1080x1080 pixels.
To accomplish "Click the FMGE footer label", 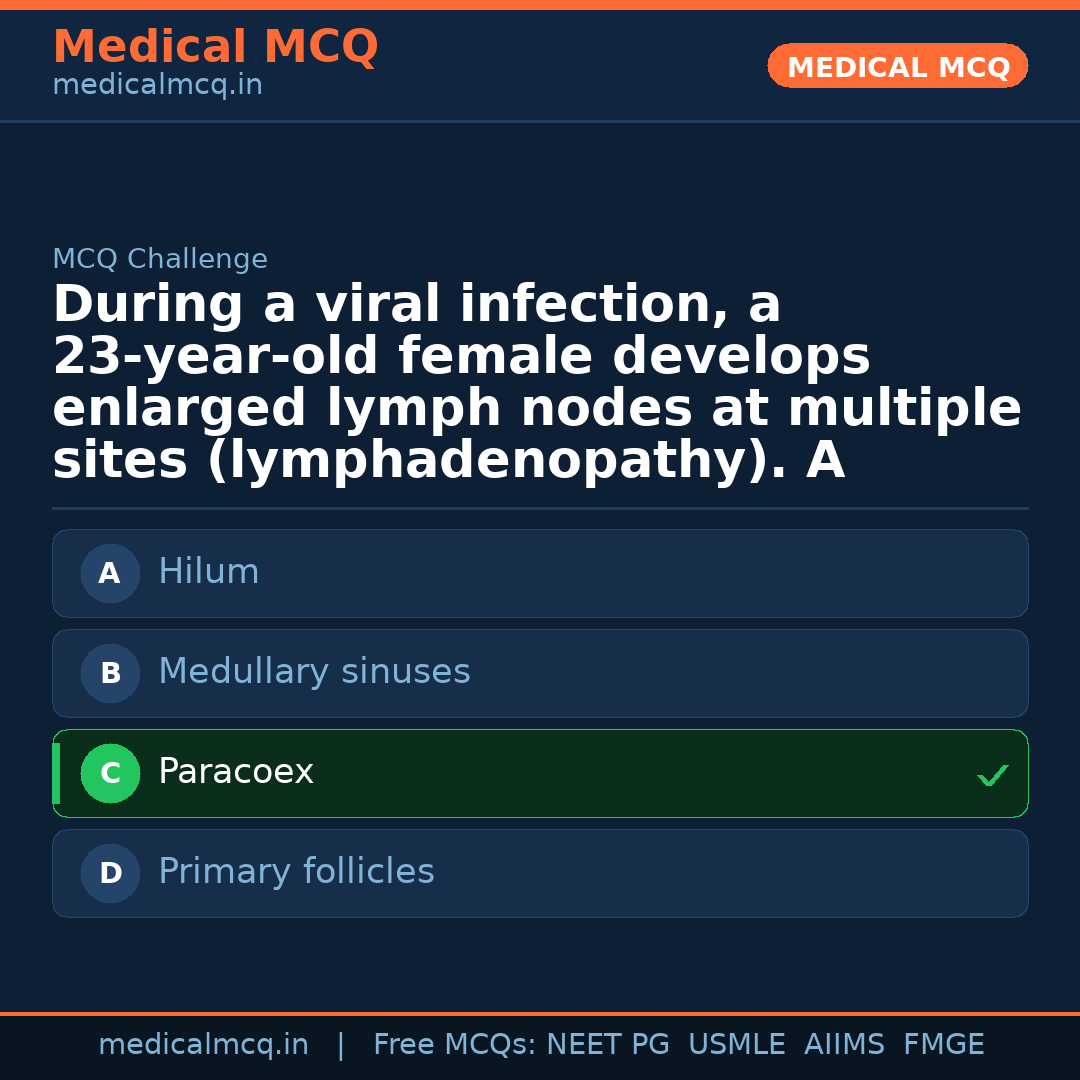I will 943,1045.
